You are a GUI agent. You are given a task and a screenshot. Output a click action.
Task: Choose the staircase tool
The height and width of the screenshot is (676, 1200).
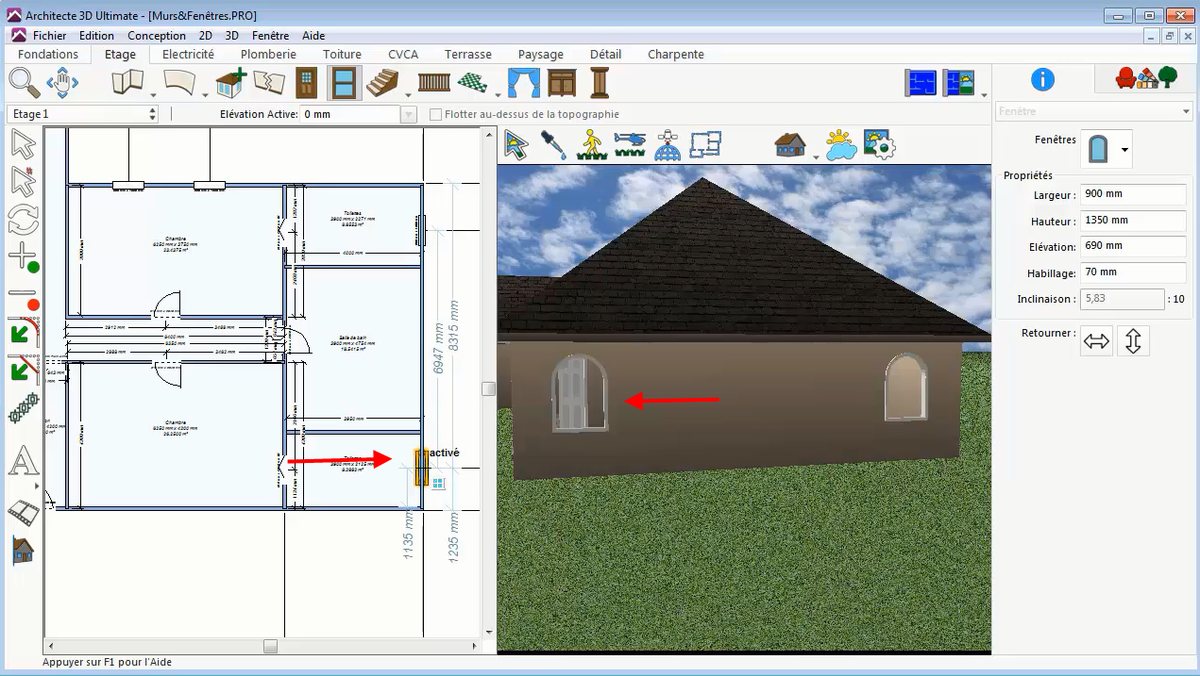[382, 83]
